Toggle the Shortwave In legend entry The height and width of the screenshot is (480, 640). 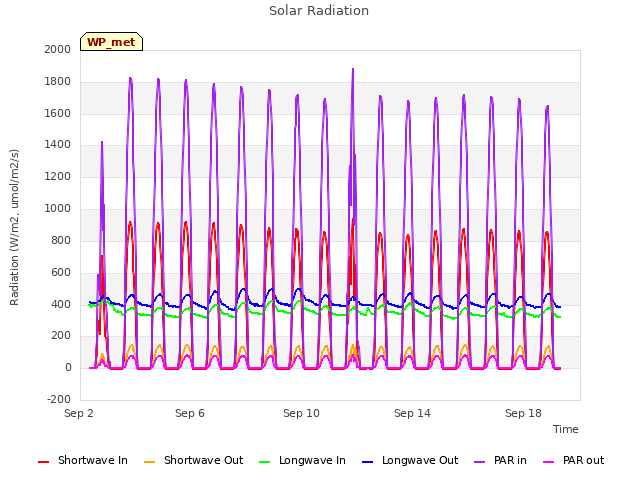click(83, 460)
